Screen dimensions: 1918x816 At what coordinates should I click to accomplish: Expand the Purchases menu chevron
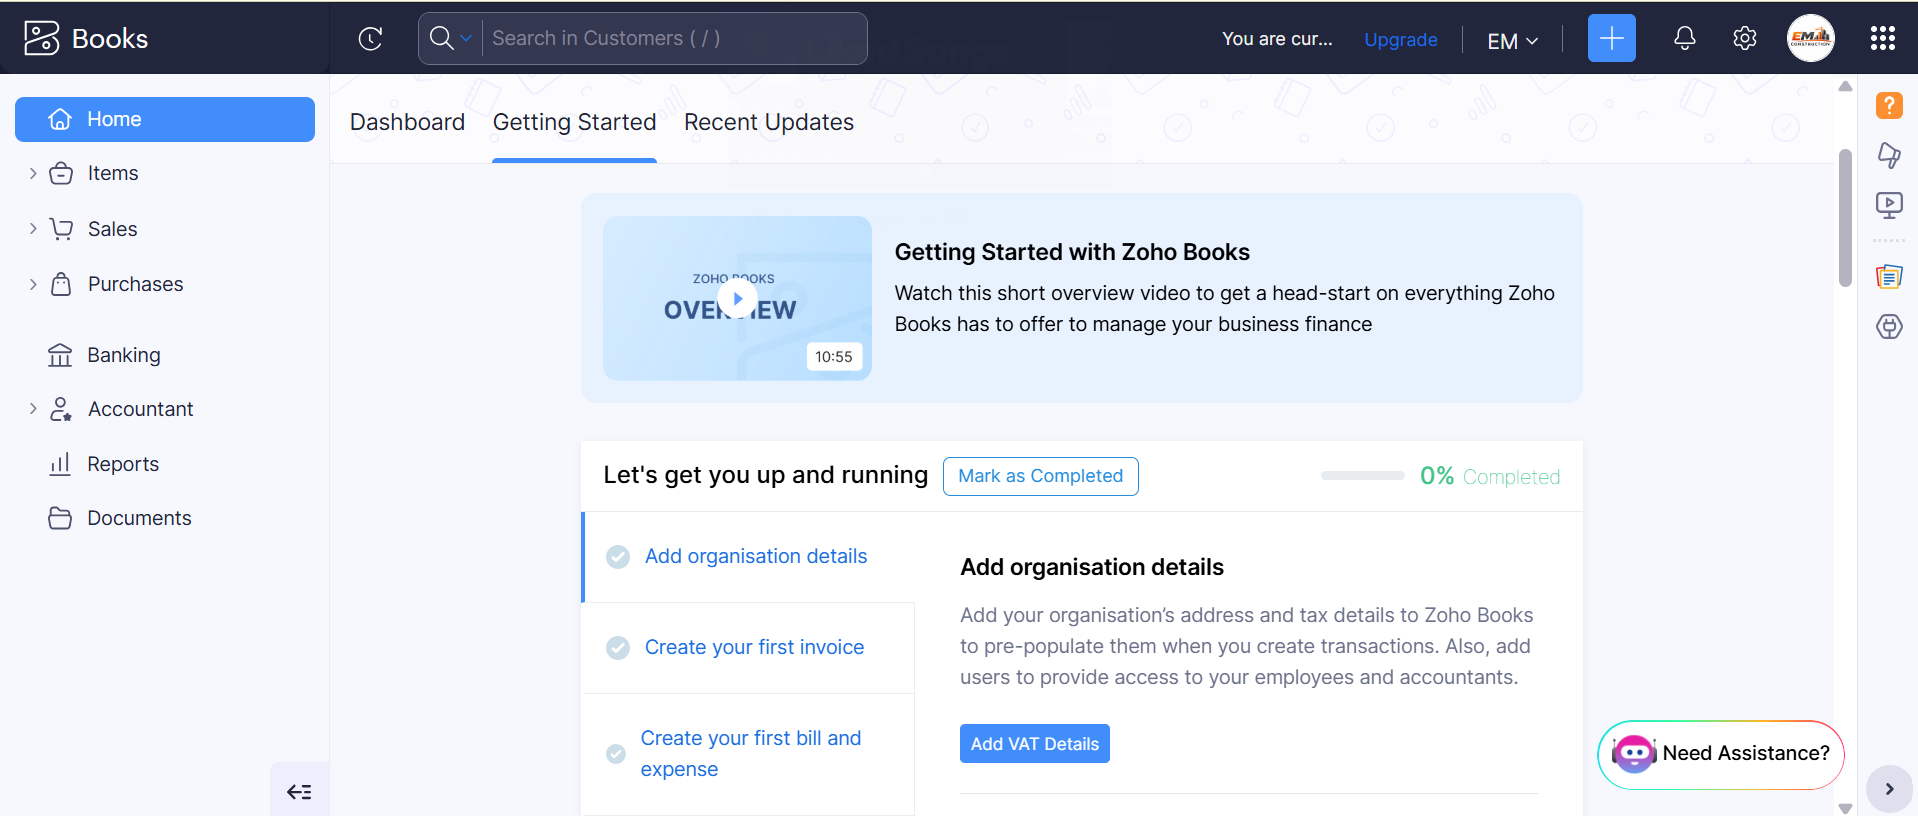[x=33, y=284]
